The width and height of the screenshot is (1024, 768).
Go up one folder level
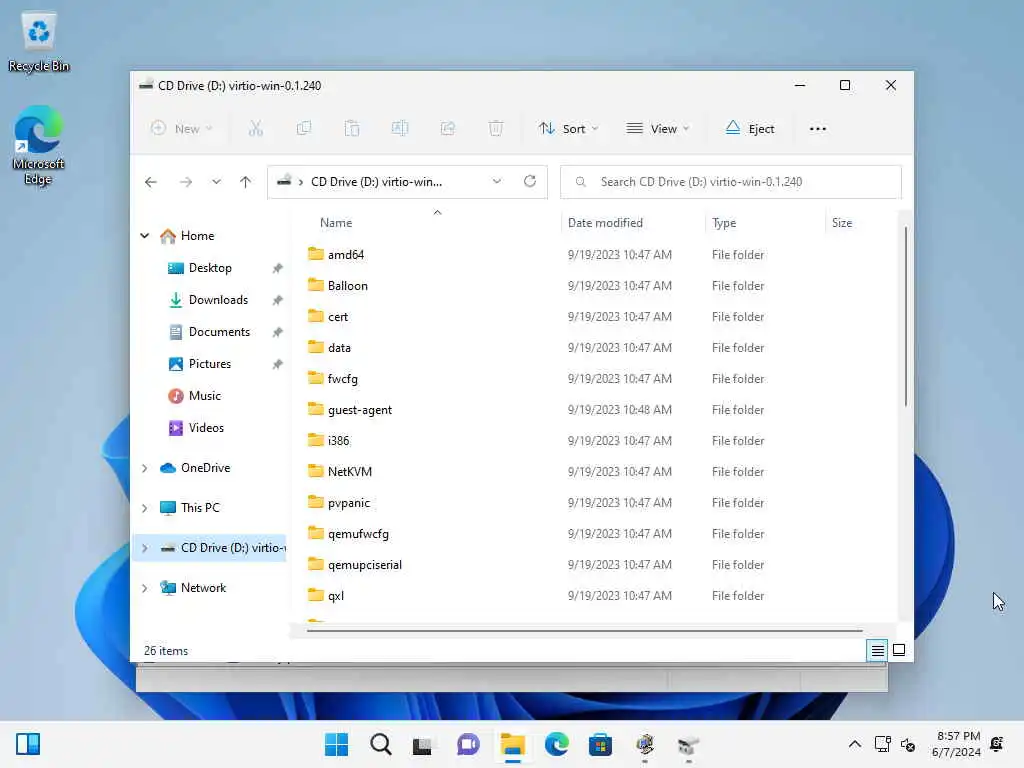pyautogui.click(x=246, y=182)
